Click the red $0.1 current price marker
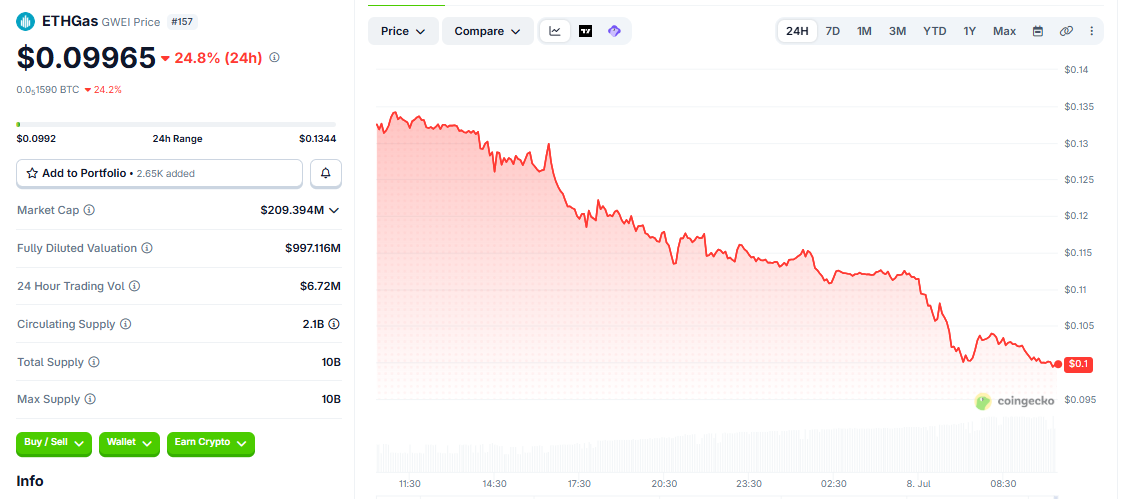Image resolution: width=1122 pixels, height=499 pixels. [x=1078, y=364]
